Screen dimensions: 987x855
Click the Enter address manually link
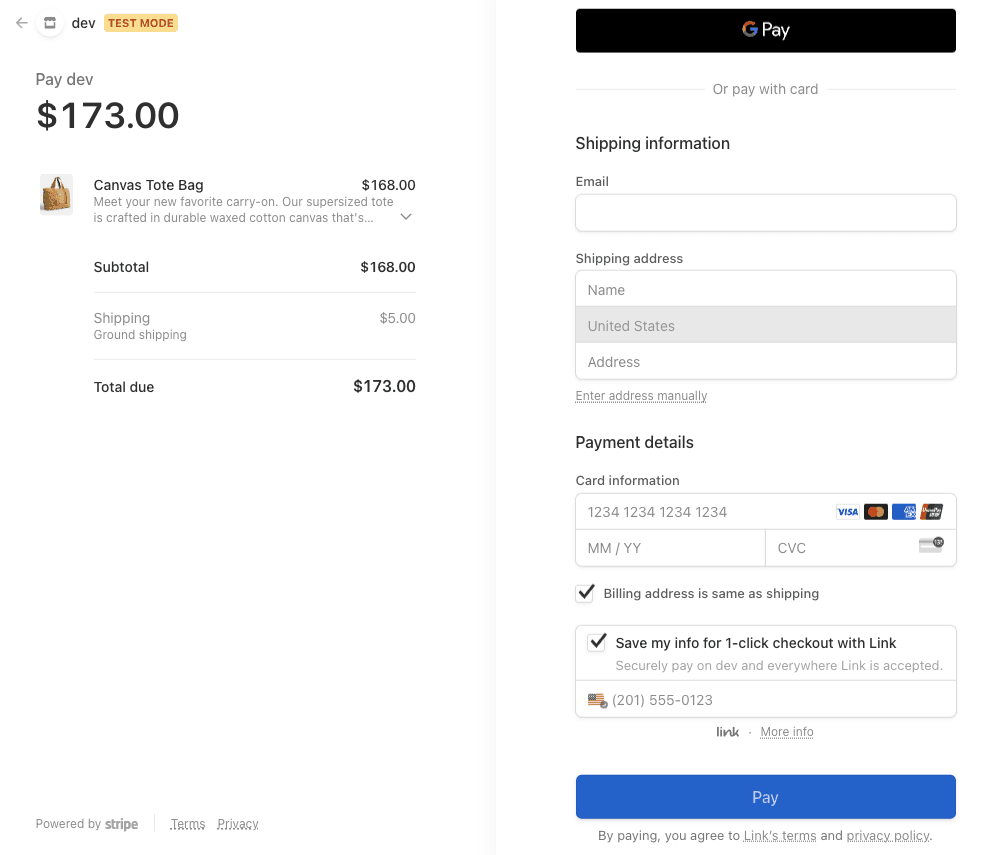click(641, 395)
